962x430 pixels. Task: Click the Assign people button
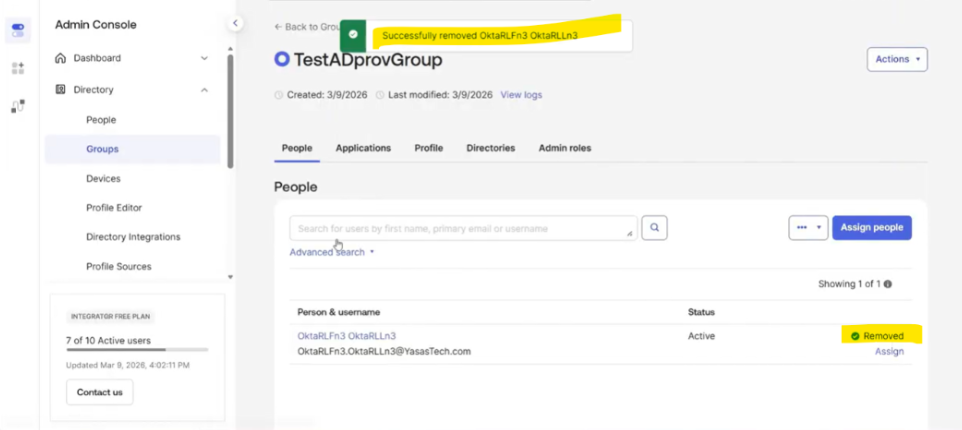coord(871,227)
